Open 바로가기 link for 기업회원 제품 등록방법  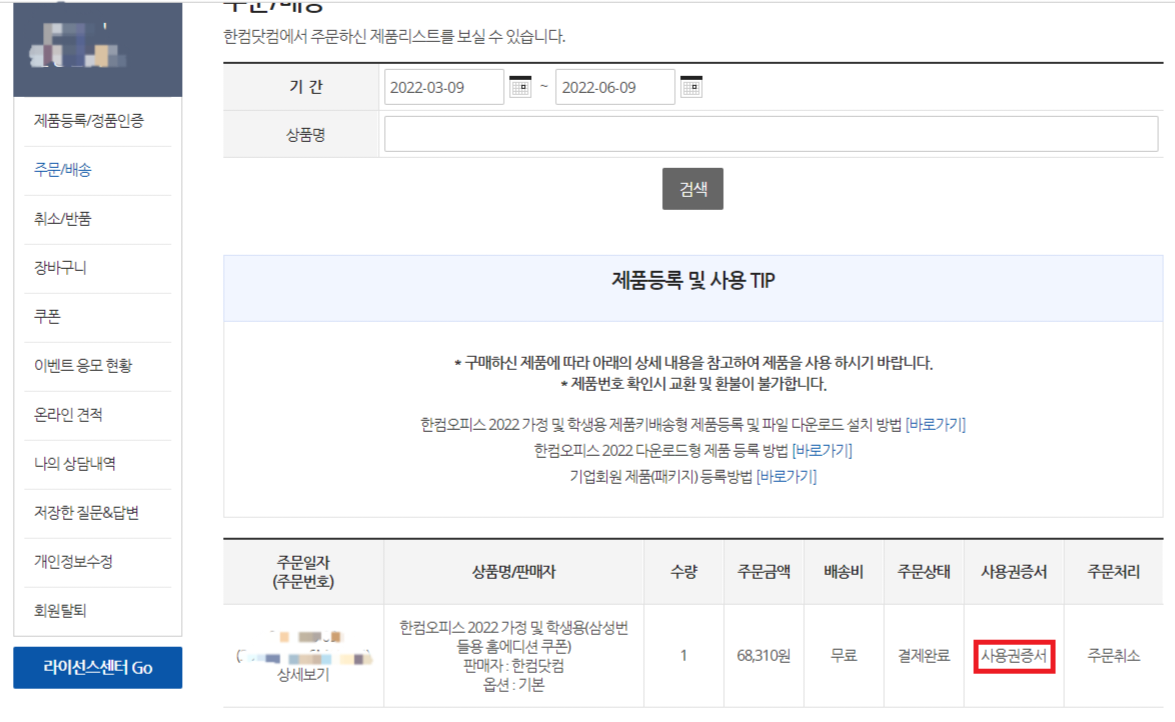786,476
